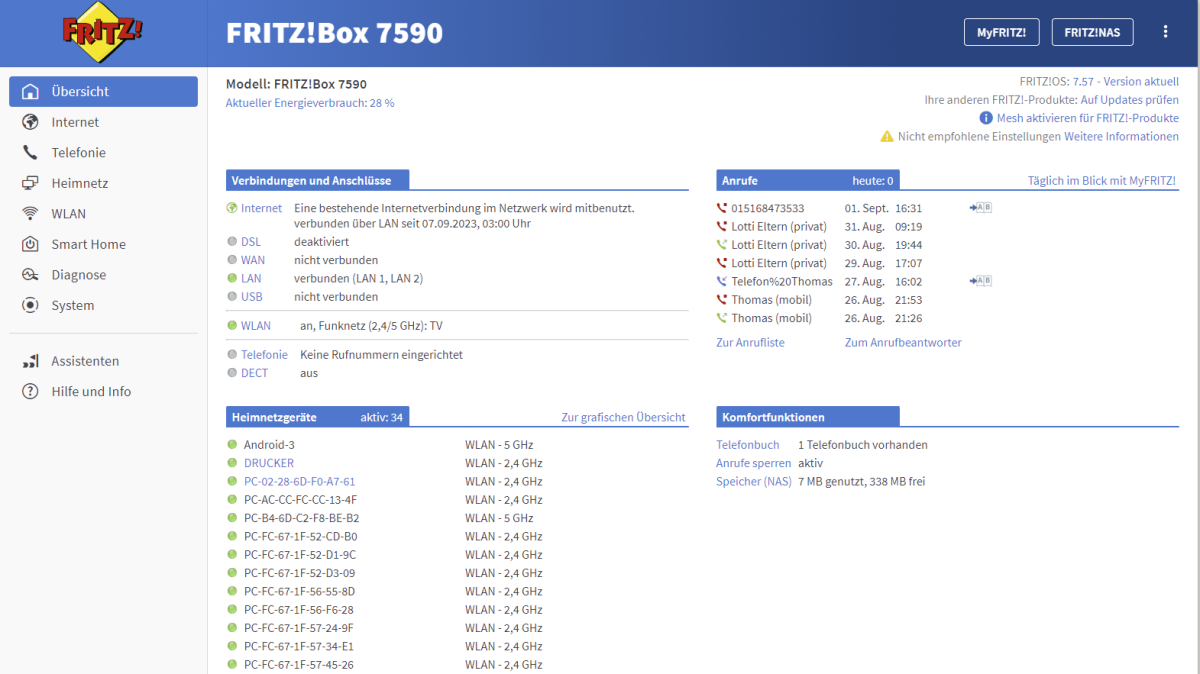1200x674 pixels.
Task: Open Zur grafischen Übersicht link
Action: point(624,418)
